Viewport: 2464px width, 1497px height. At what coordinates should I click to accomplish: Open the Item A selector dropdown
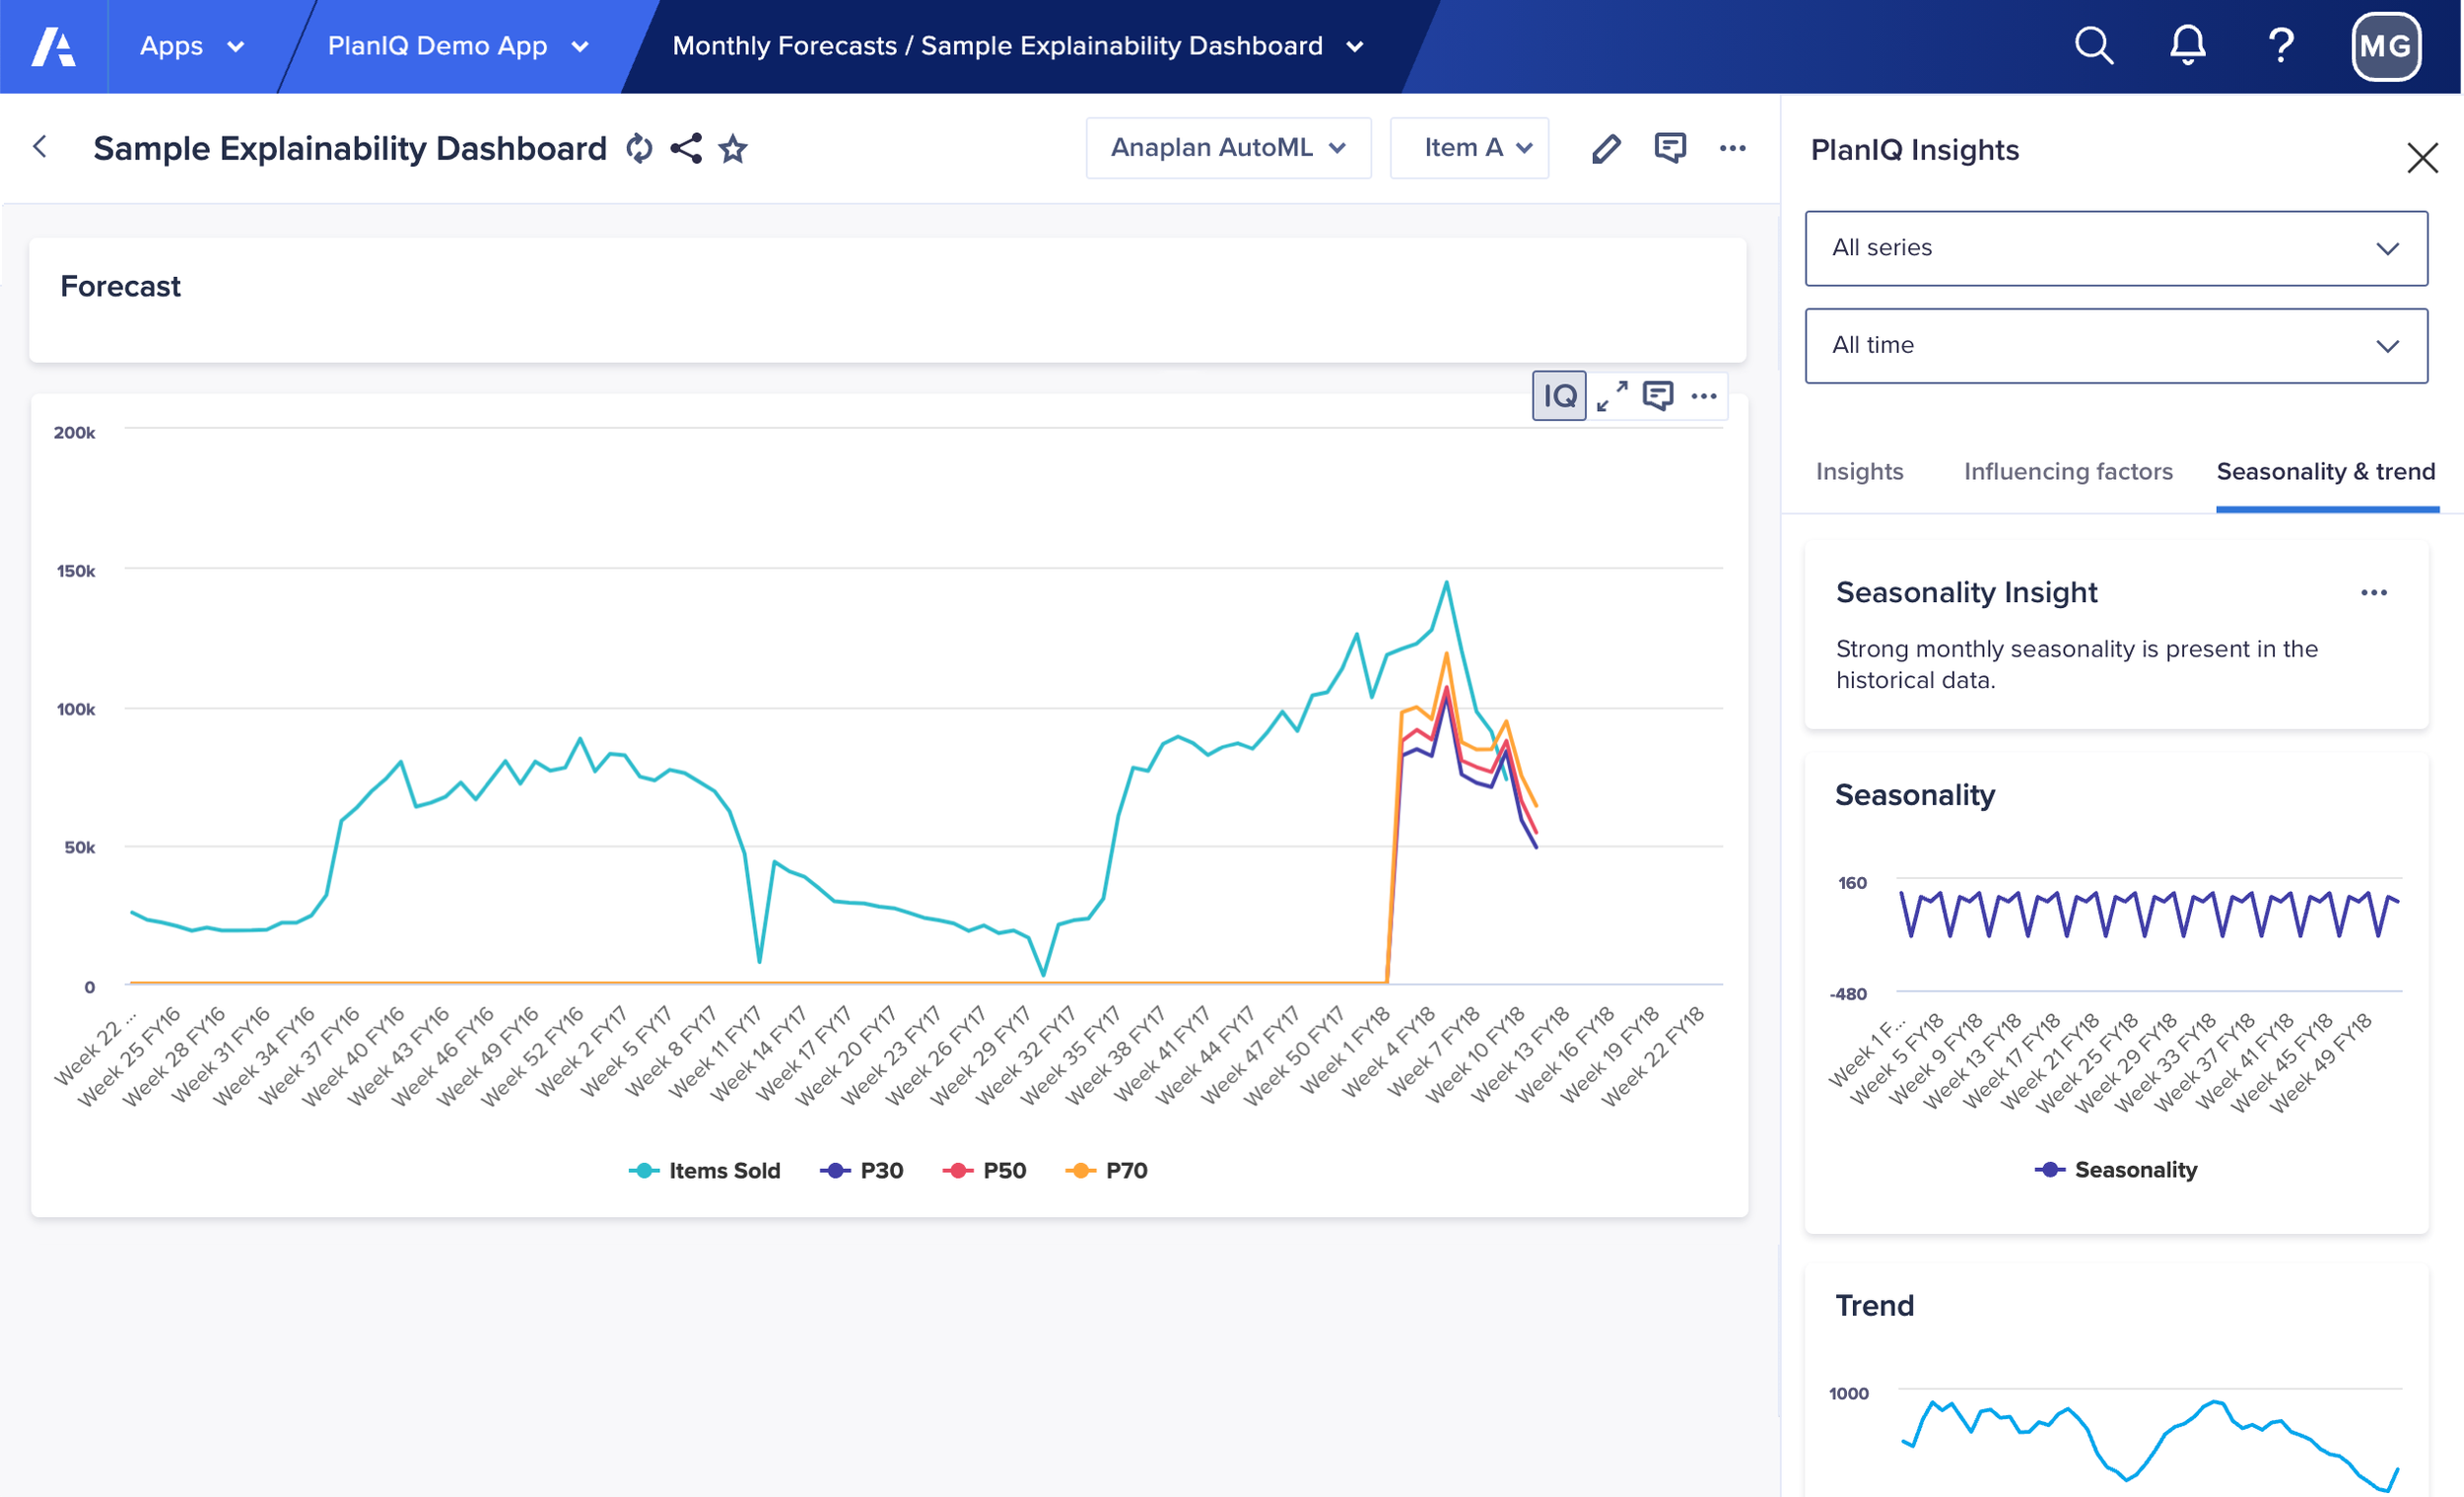point(1469,148)
